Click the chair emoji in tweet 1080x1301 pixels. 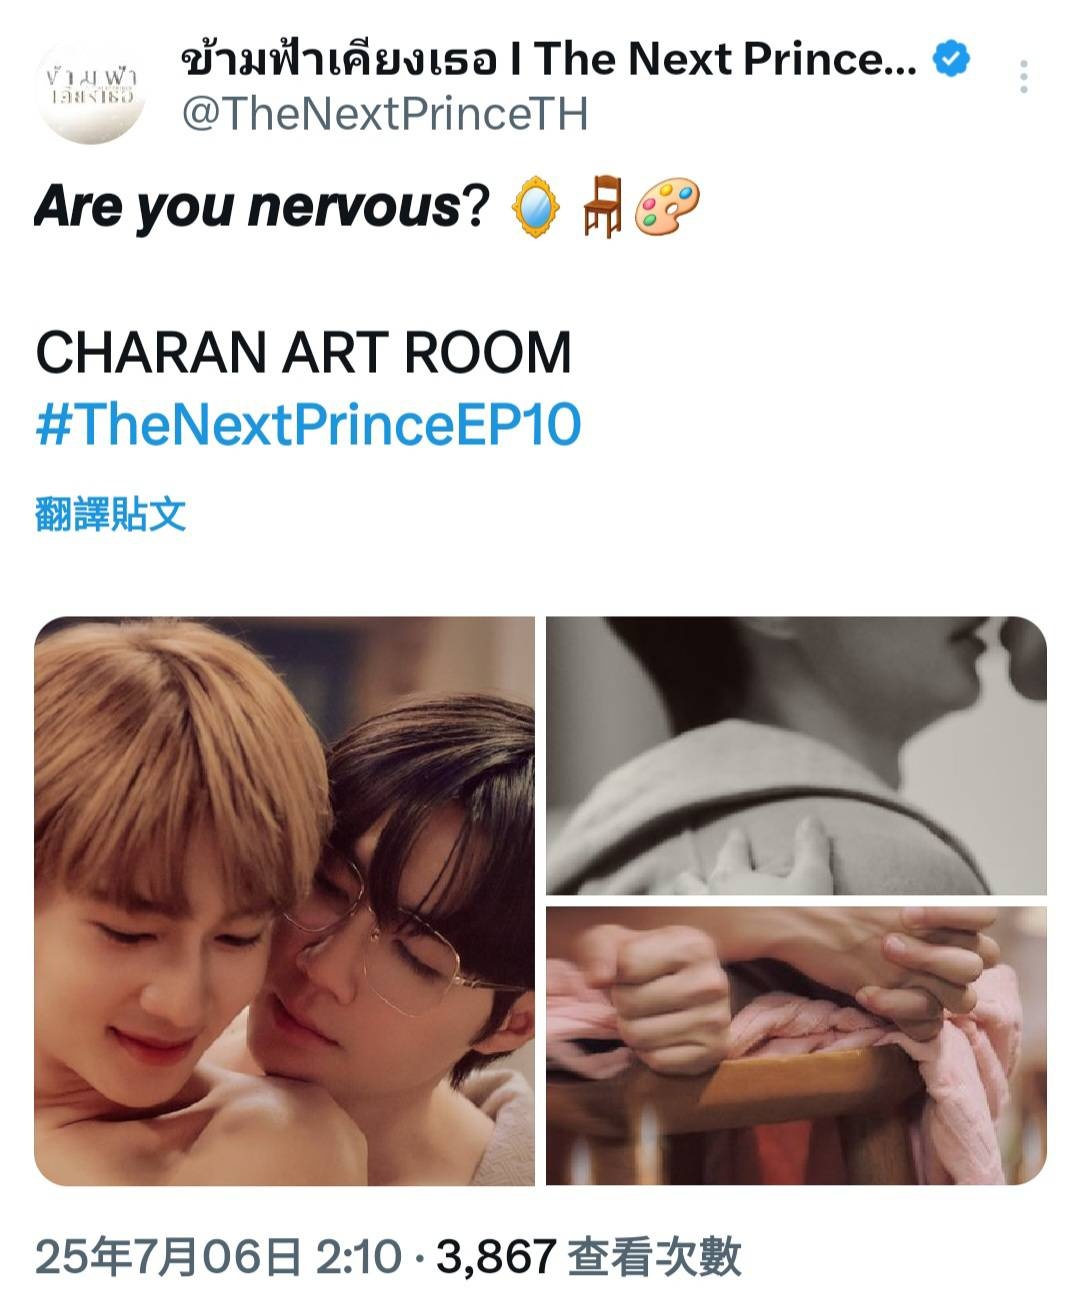click(603, 207)
